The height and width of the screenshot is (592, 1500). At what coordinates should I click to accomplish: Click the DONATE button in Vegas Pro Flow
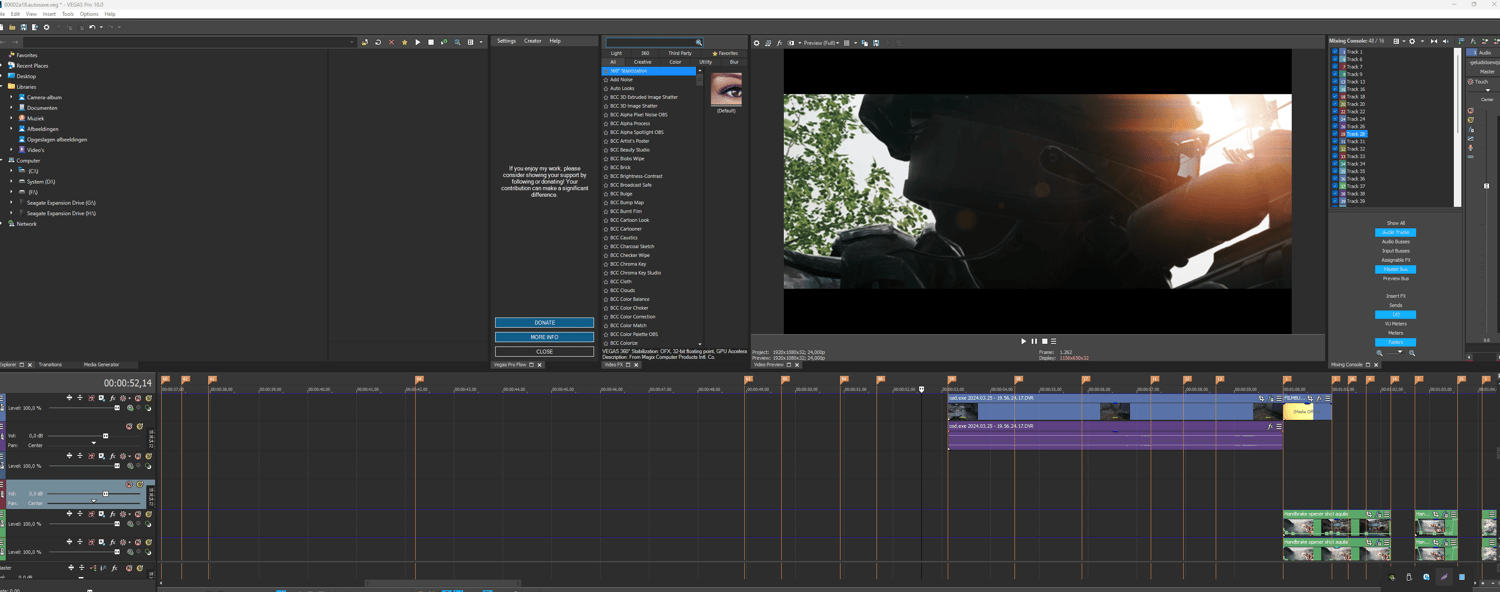(544, 323)
